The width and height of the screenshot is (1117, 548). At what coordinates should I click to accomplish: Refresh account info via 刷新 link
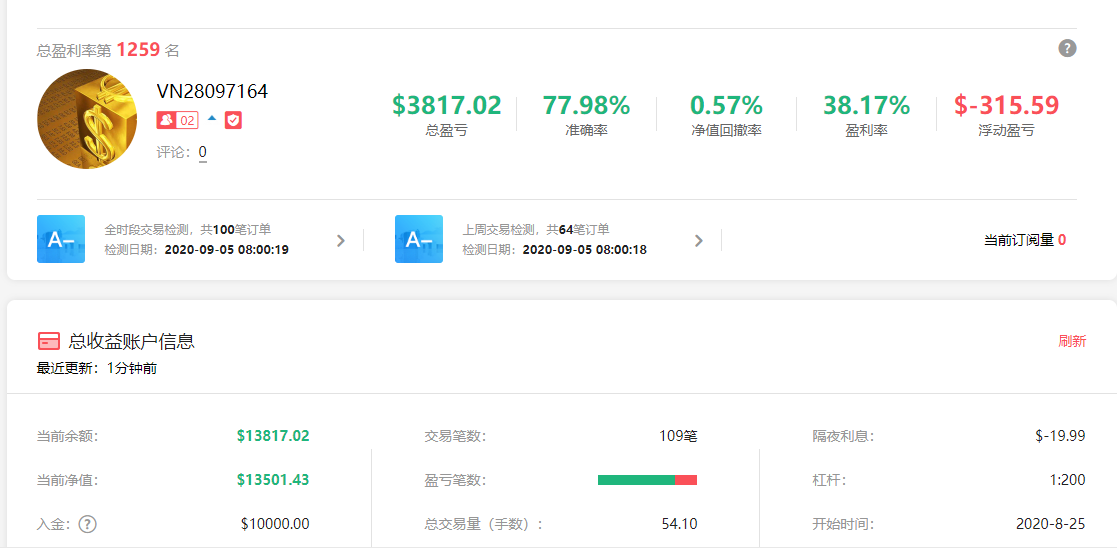(1072, 341)
